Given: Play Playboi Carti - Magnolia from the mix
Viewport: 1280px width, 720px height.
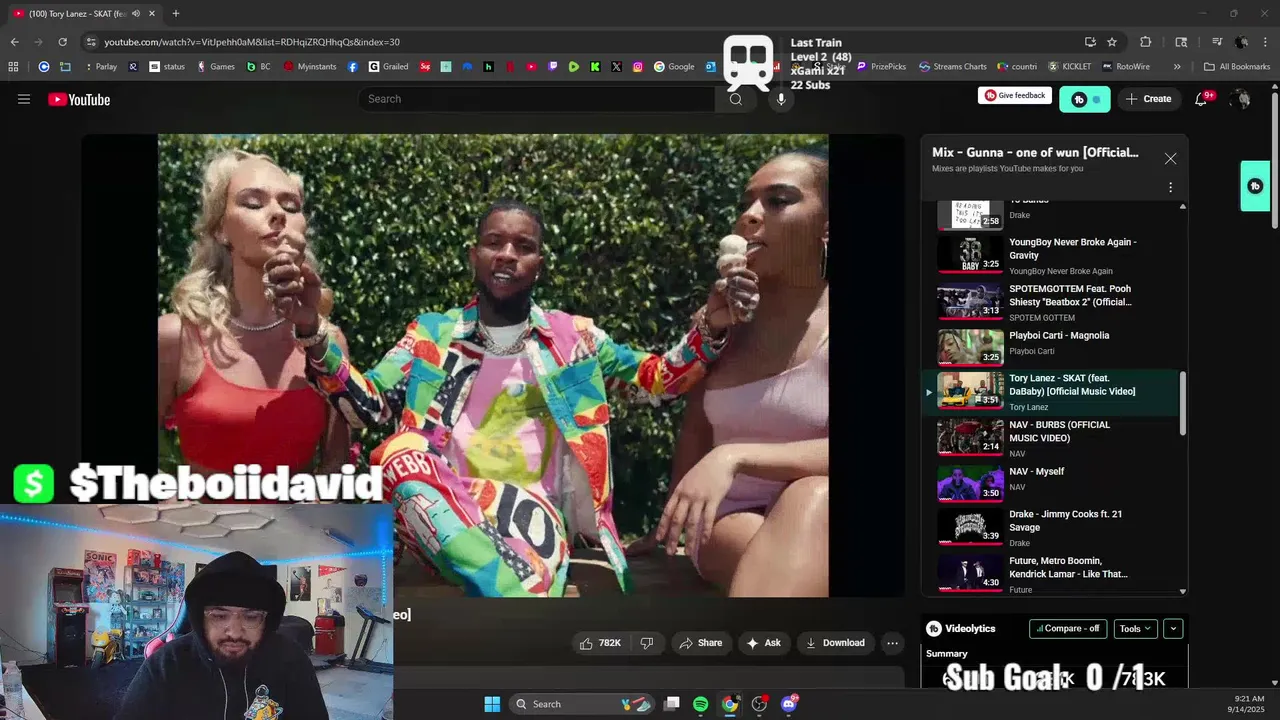Looking at the screenshot, I should [1051, 346].
